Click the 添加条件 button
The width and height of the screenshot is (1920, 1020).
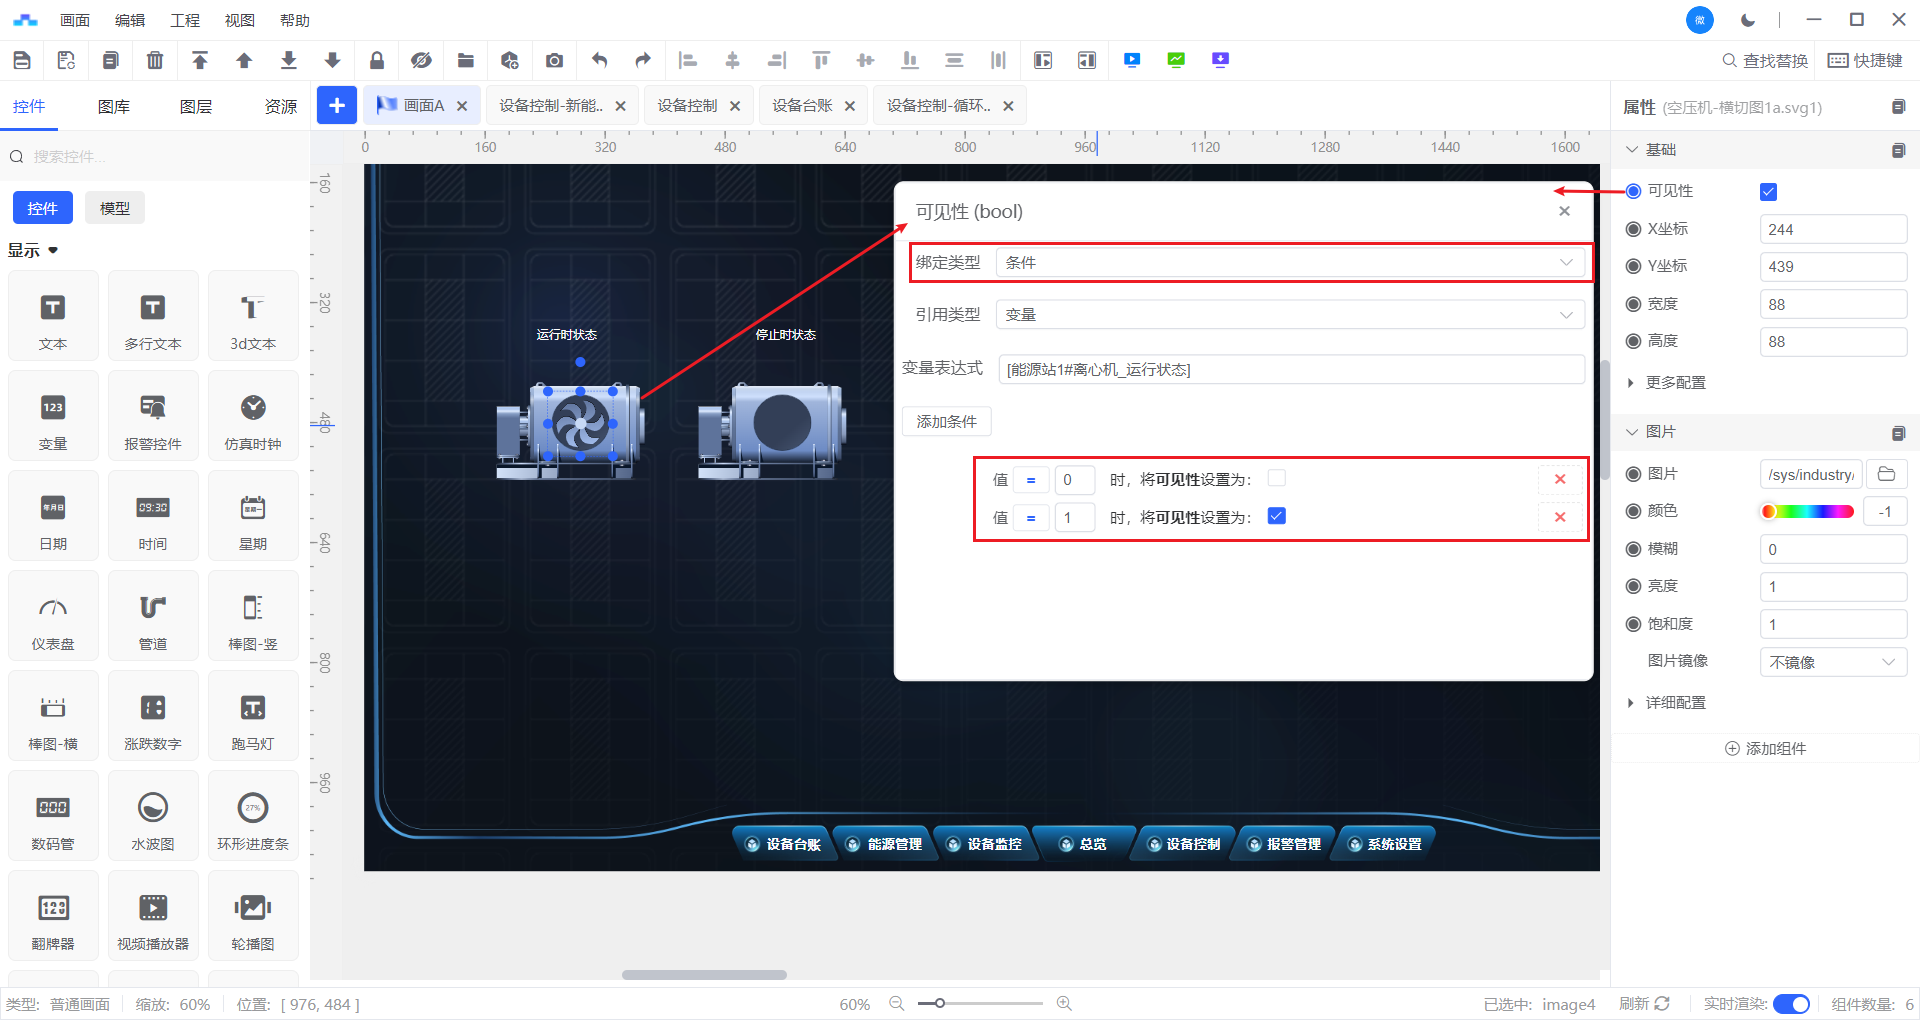[946, 422]
